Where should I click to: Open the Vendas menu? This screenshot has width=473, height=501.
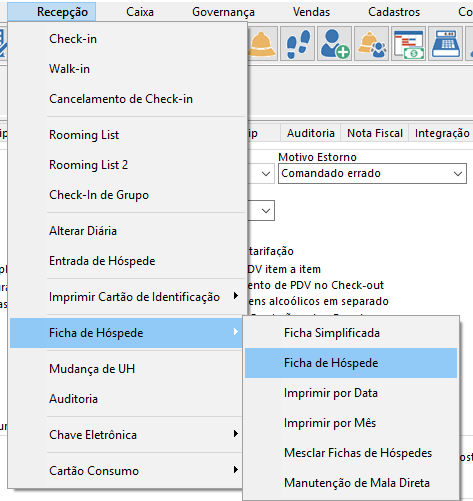[311, 12]
